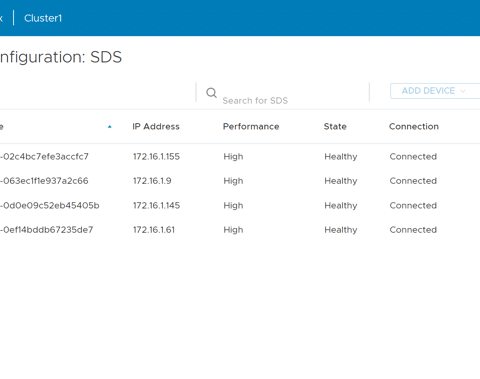Sort by Connection column header
Viewport: 480px width, 379px height.
(414, 126)
